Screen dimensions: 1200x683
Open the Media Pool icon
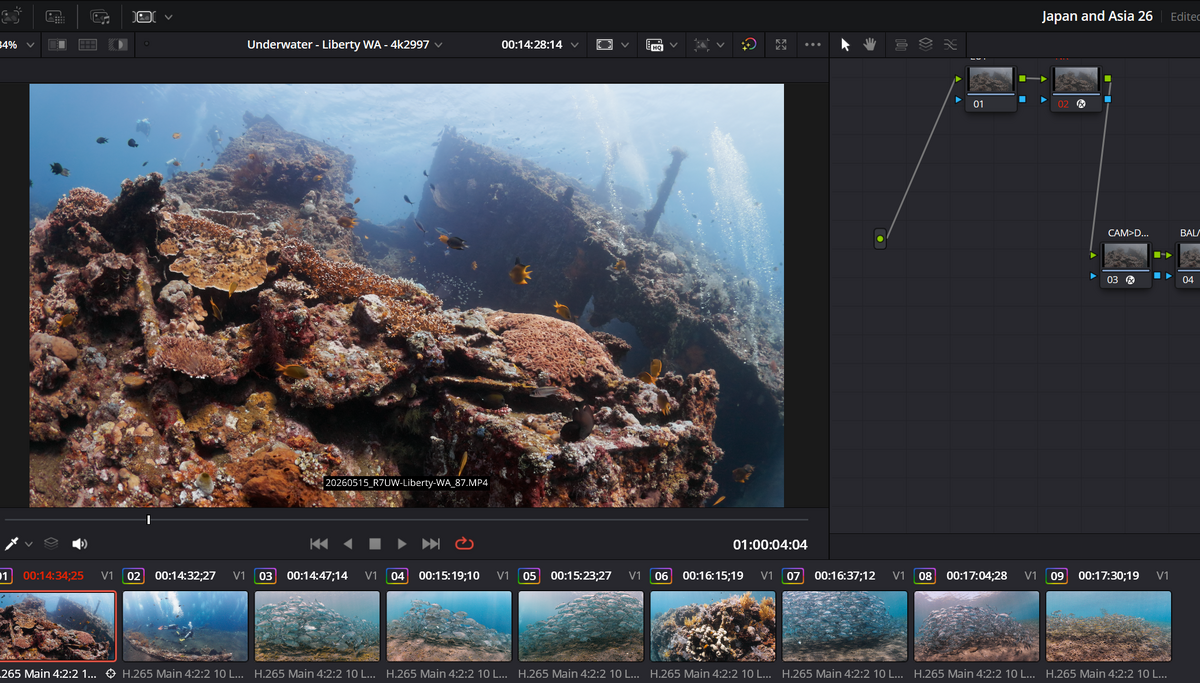(100, 16)
